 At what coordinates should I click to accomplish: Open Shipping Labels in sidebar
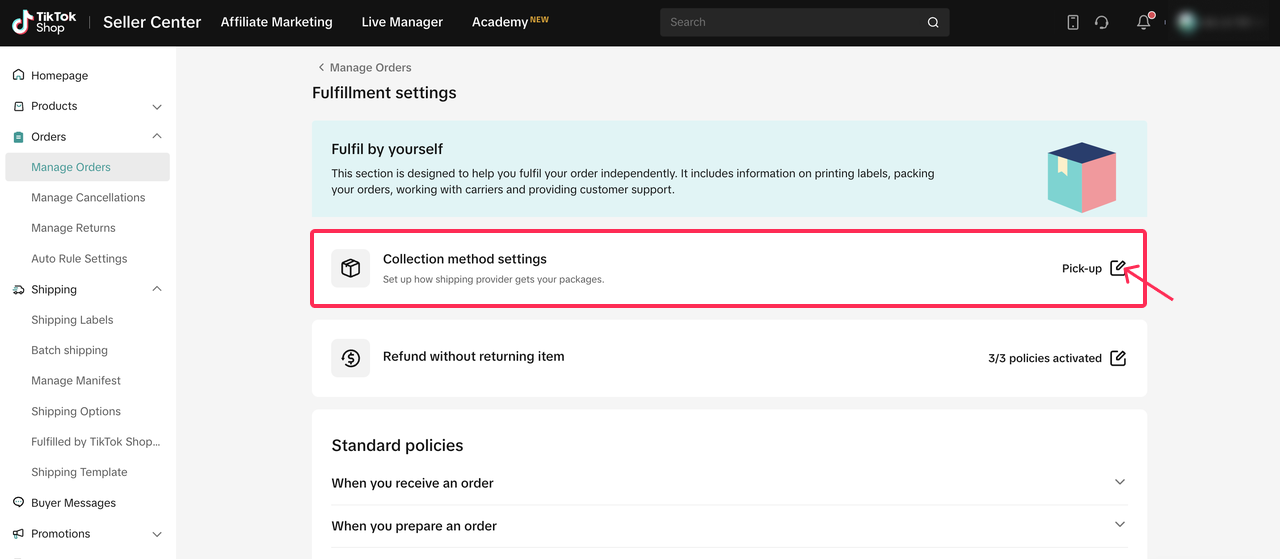[x=72, y=320]
